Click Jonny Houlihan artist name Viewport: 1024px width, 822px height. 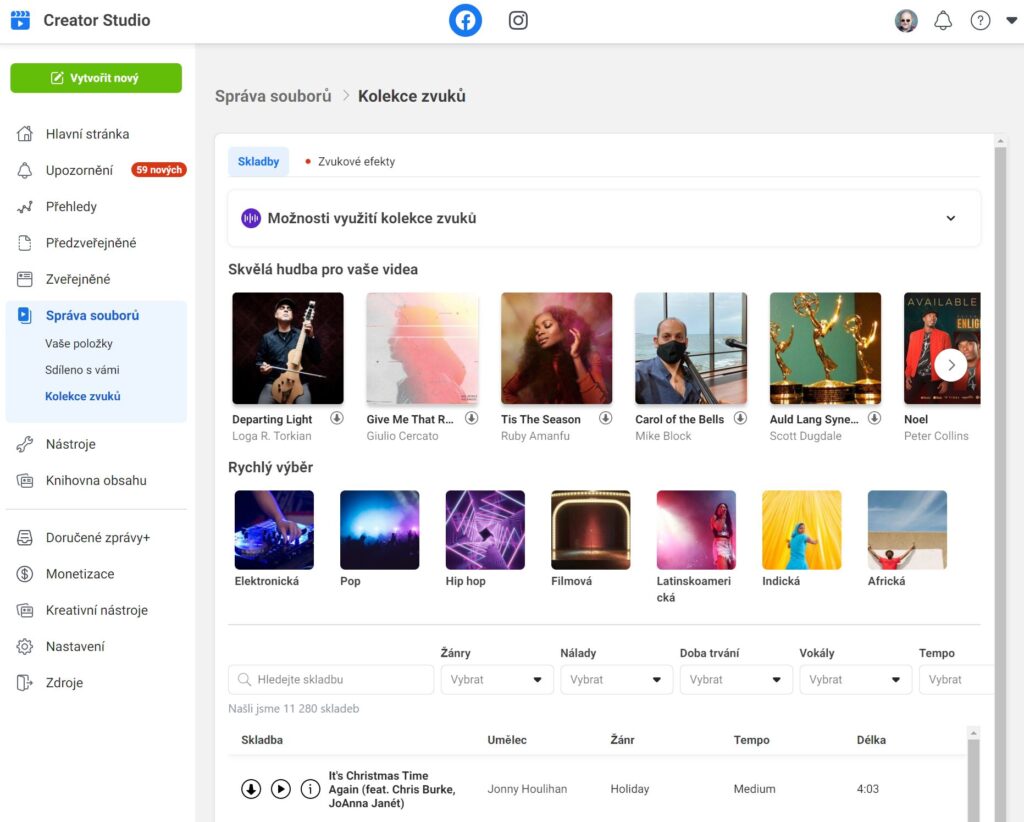527,789
